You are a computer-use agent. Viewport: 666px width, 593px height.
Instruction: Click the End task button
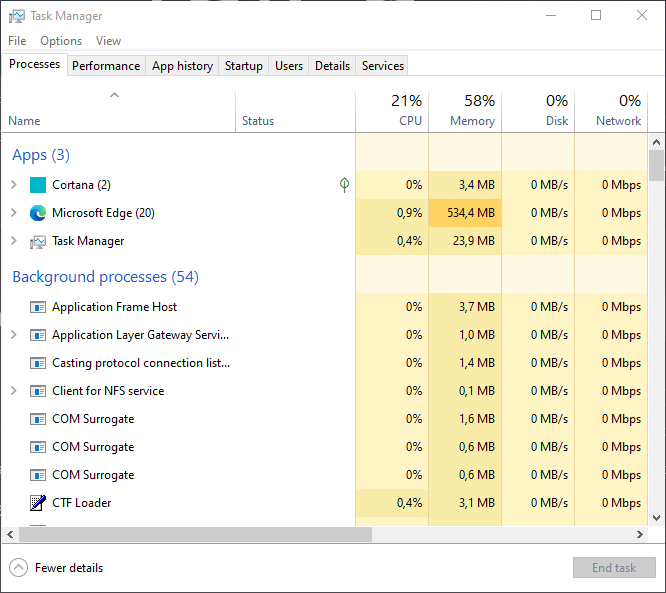[x=614, y=568]
